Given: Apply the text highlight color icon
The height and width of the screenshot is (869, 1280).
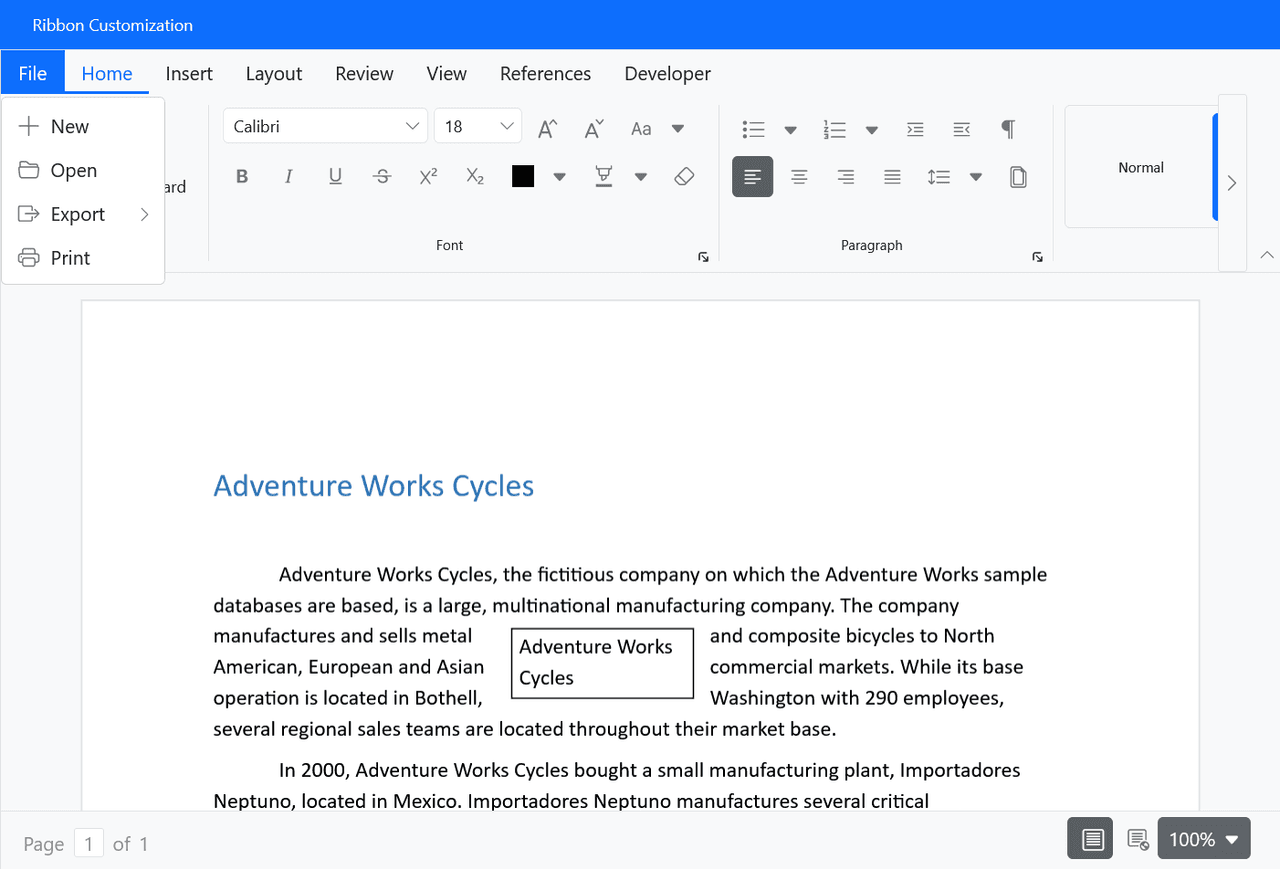Looking at the screenshot, I should pos(604,177).
